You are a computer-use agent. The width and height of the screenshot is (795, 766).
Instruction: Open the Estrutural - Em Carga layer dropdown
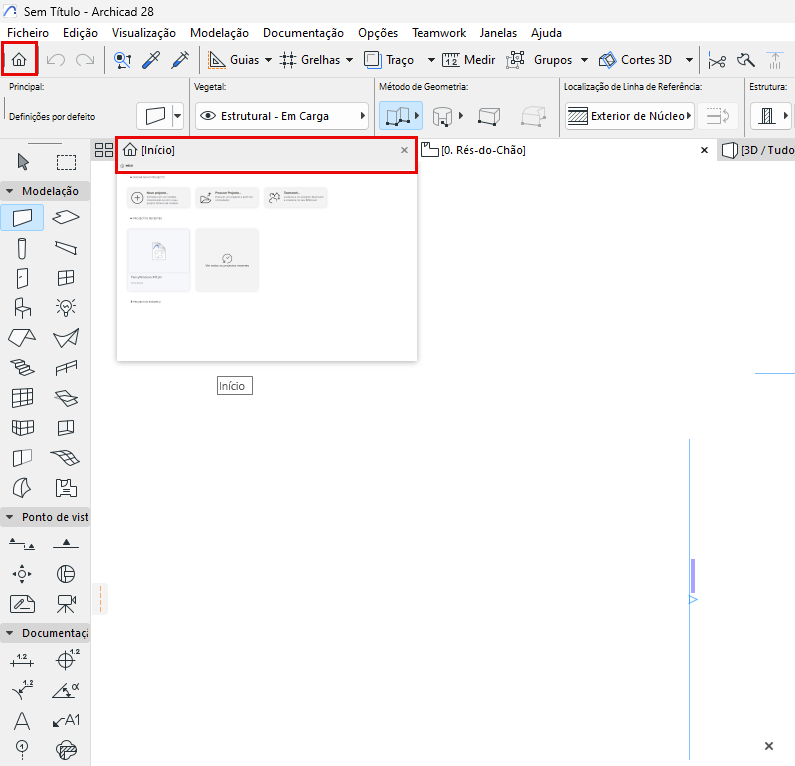pos(282,116)
